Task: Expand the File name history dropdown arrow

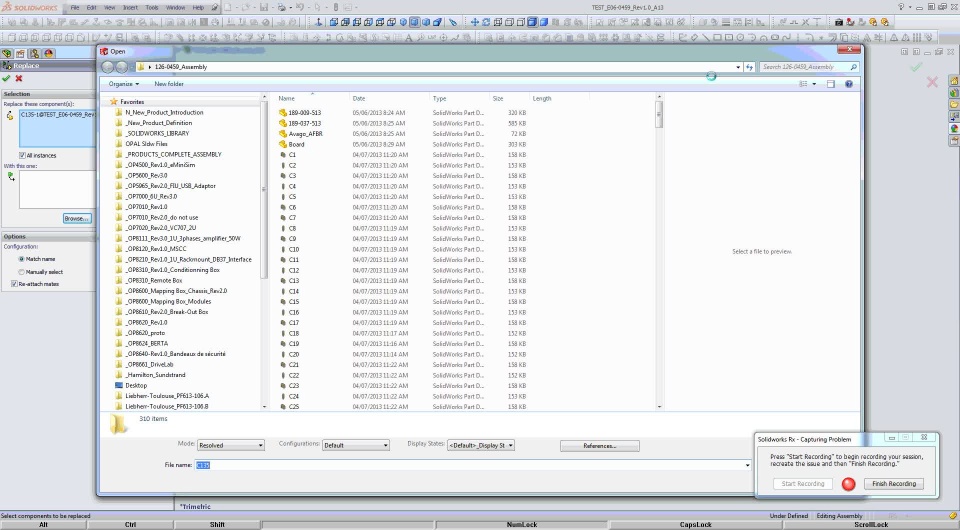Action: [x=747, y=465]
